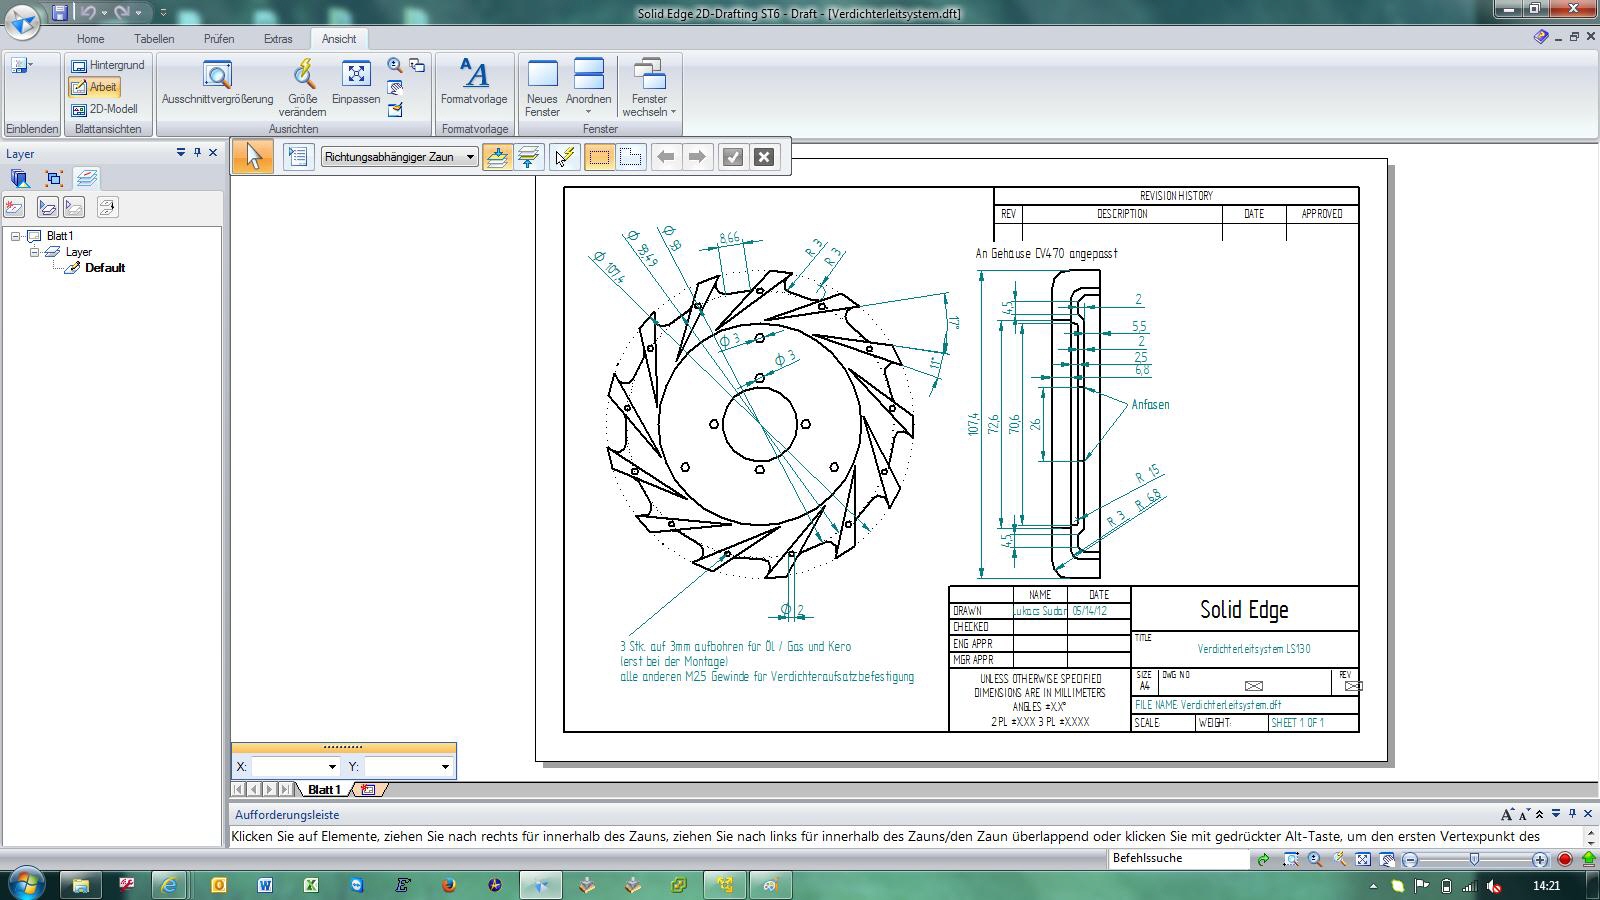1600x900 pixels.
Task: Open the Extras ribbon tab
Action: tap(278, 39)
